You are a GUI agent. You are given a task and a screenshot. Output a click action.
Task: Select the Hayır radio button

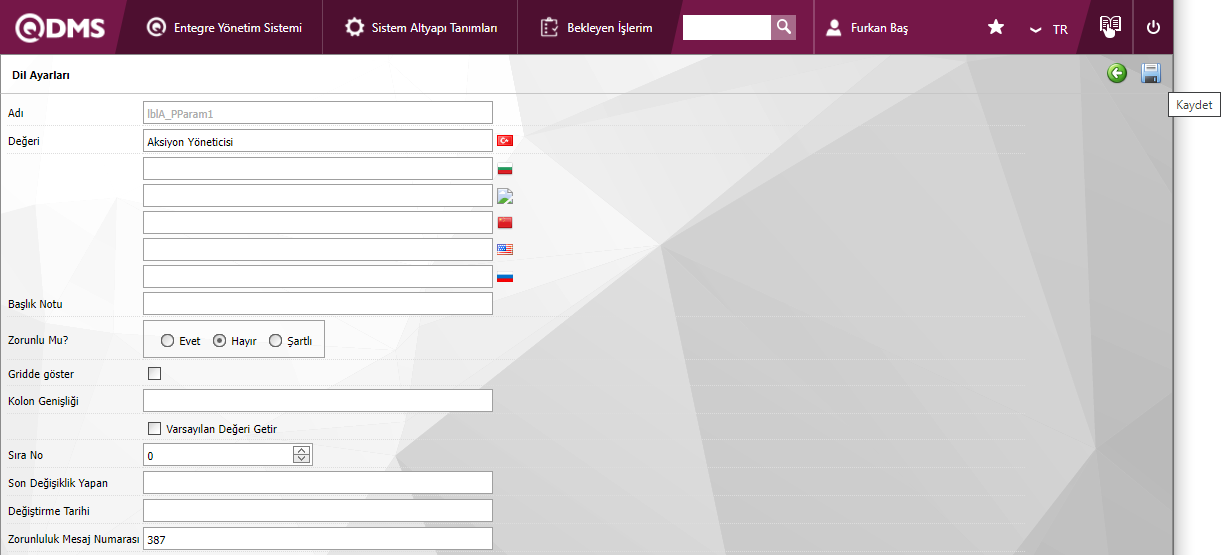pyautogui.click(x=220, y=341)
